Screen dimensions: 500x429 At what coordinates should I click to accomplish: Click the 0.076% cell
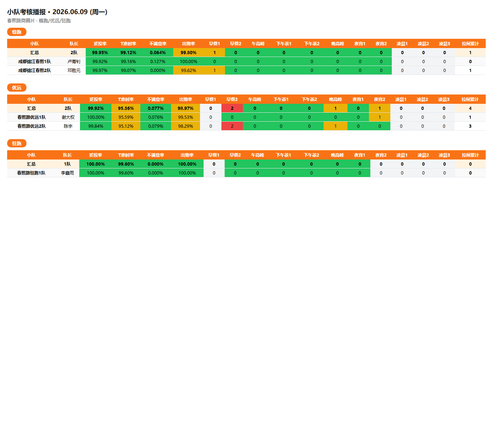coord(155,117)
